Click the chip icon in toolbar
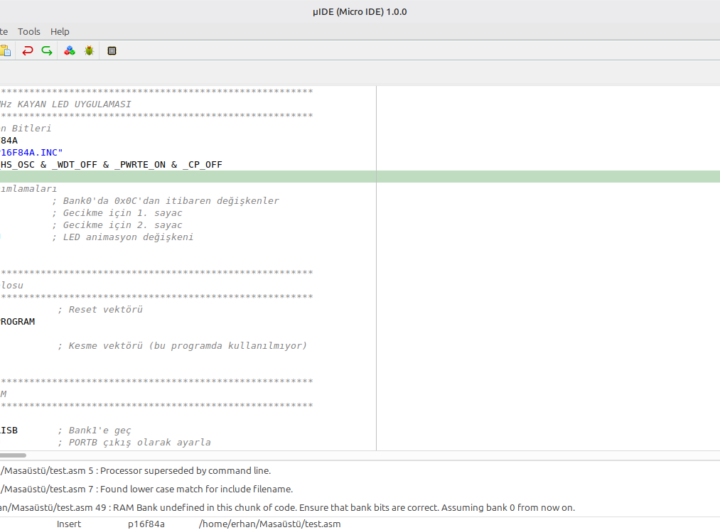The width and height of the screenshot is (720, 530). [x=112, y=50]
